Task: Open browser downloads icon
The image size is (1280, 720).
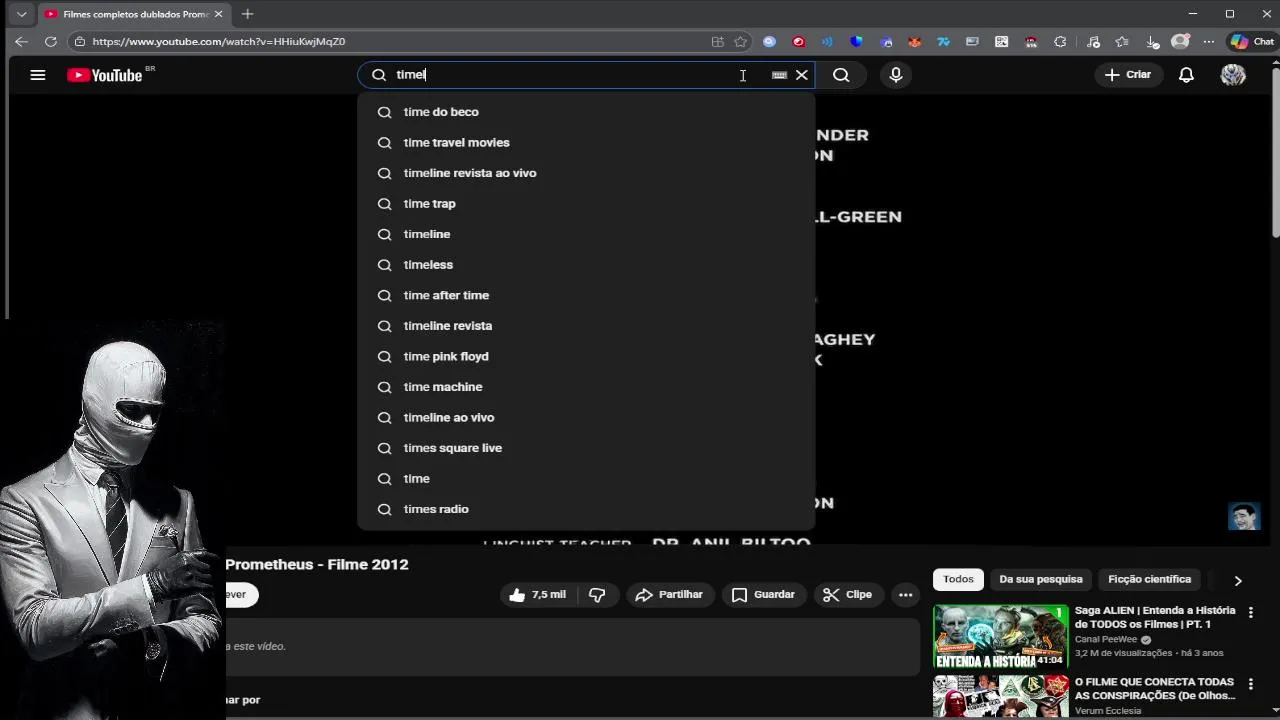Action: click(1152, 42)
